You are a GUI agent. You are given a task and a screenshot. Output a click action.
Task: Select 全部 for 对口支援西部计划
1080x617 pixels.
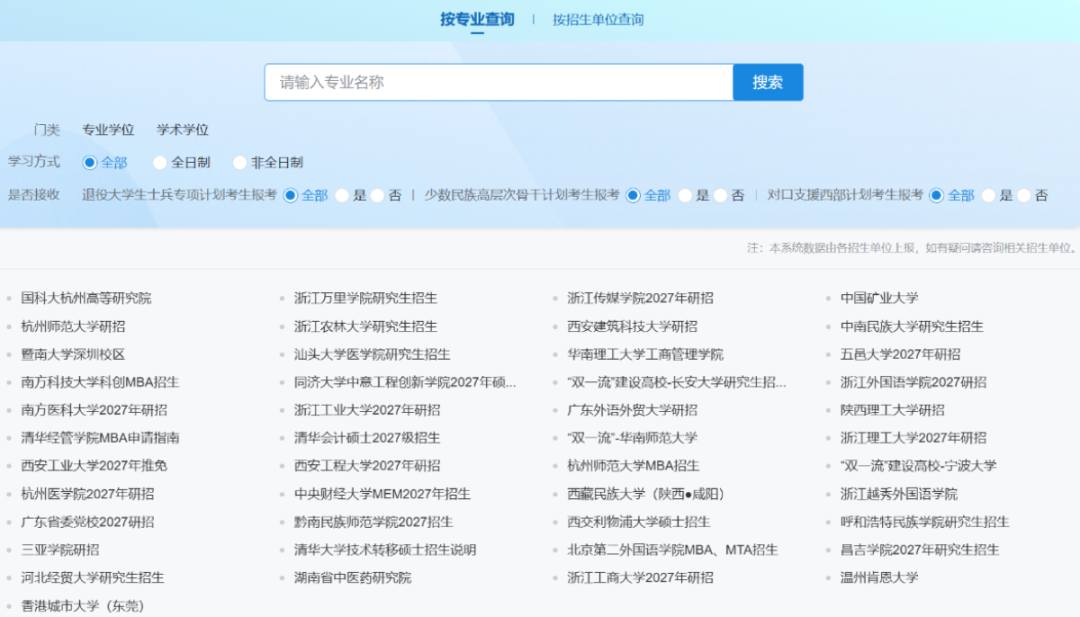click(936, 196)
